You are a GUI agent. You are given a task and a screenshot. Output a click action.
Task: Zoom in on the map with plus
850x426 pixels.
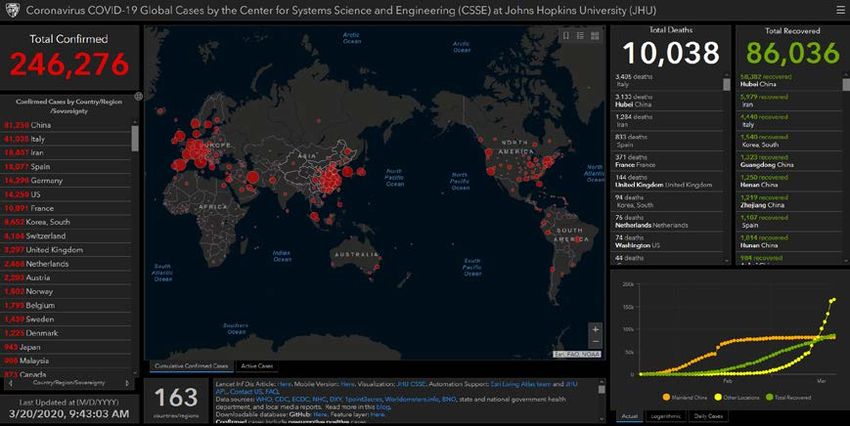595,330
